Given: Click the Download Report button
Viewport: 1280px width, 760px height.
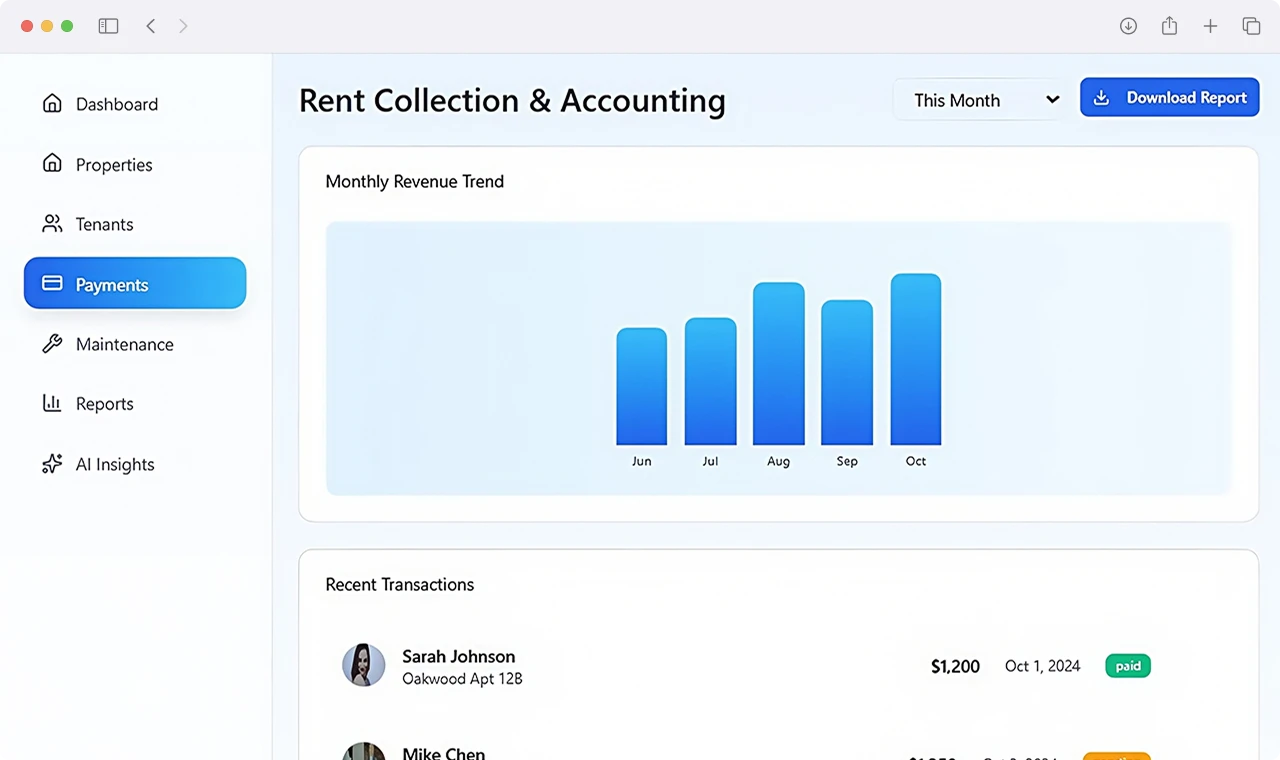Looking at the screenshot, I should pyautogui.click(x=1169, y=98).
